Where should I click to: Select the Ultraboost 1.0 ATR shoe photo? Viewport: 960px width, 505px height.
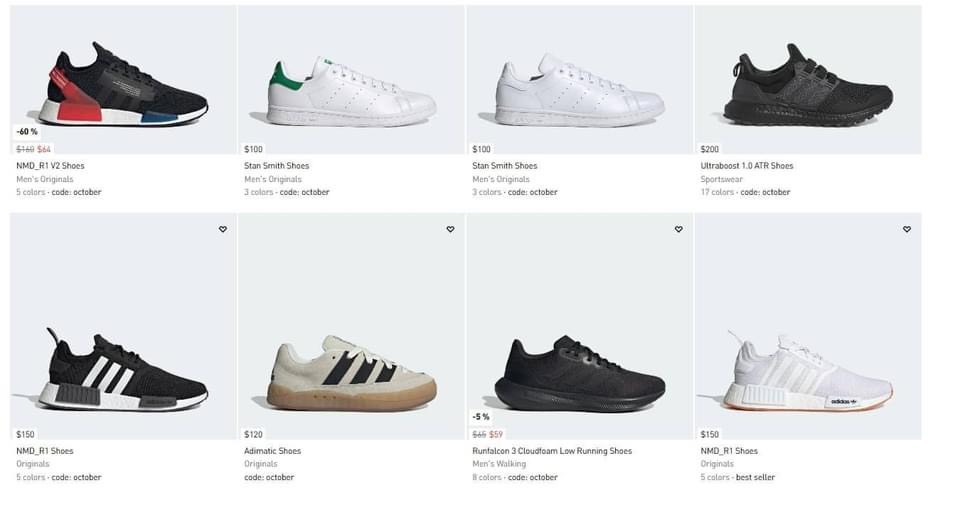(807, 85)
